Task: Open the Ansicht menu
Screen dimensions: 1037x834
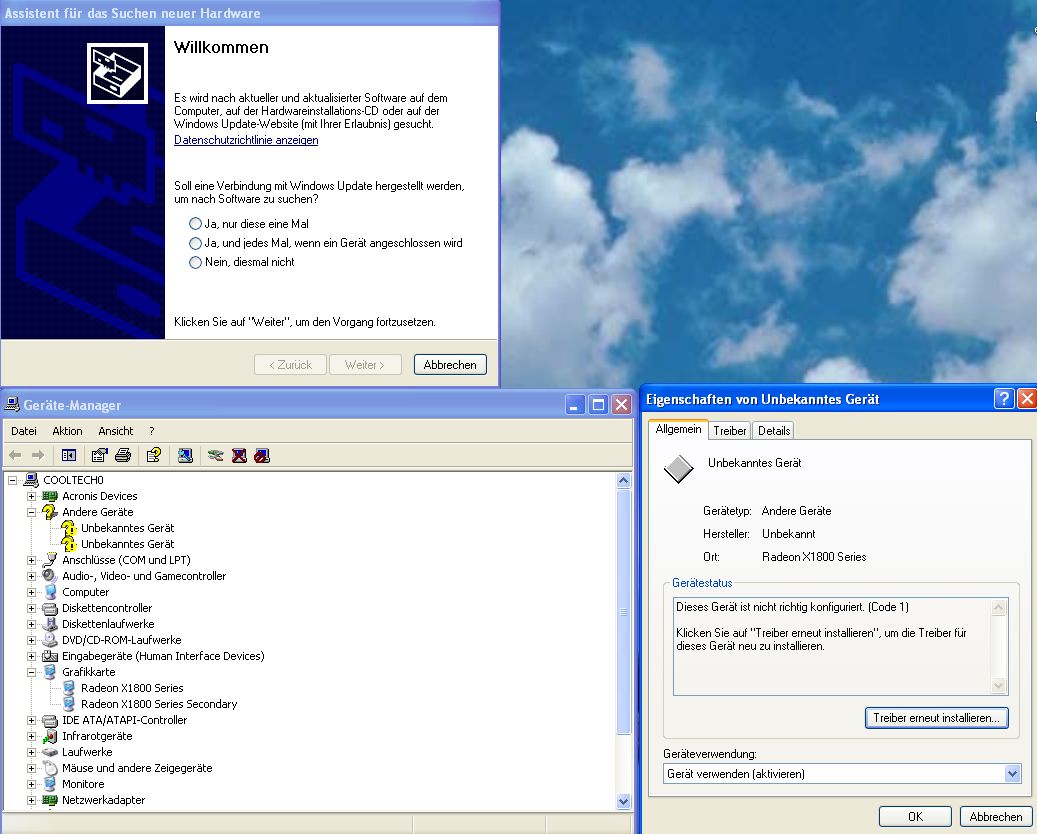Action: click(x=116, y=431)
